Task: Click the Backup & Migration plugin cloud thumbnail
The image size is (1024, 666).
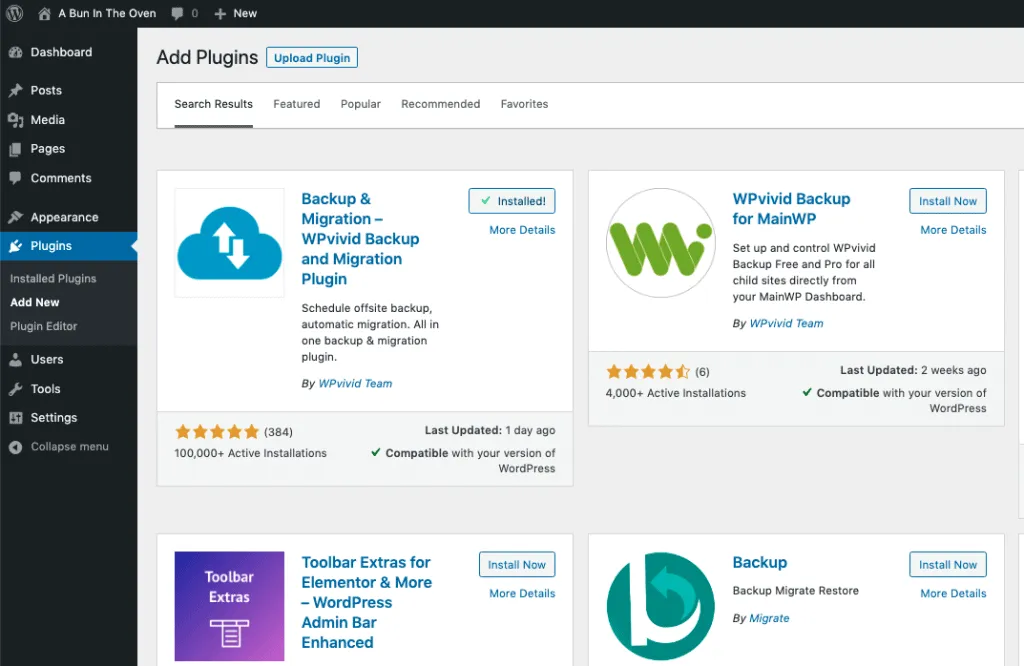Action: pyautogui.click(x=229, y=242)
